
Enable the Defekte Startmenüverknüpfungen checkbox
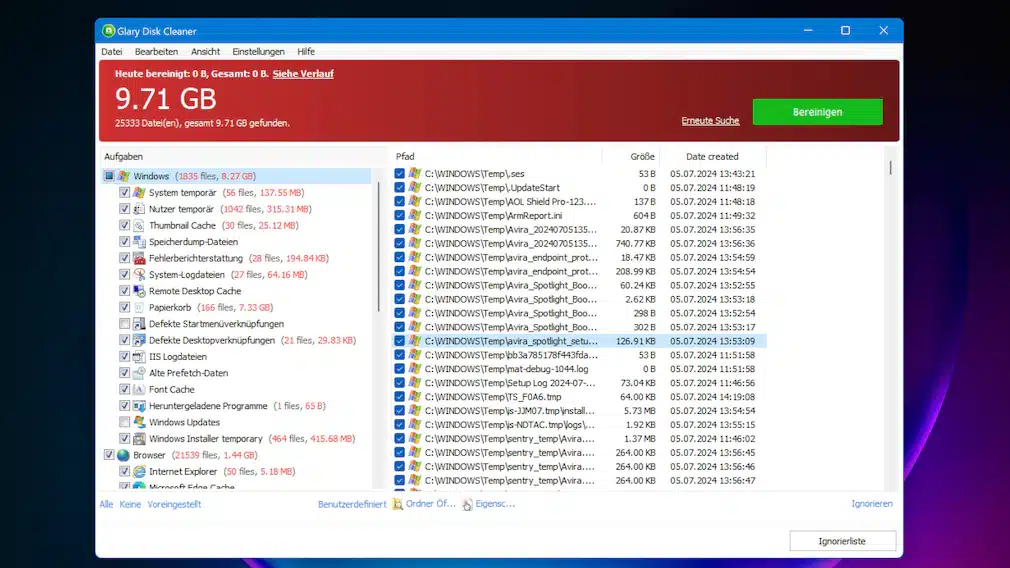click(124, 324)
